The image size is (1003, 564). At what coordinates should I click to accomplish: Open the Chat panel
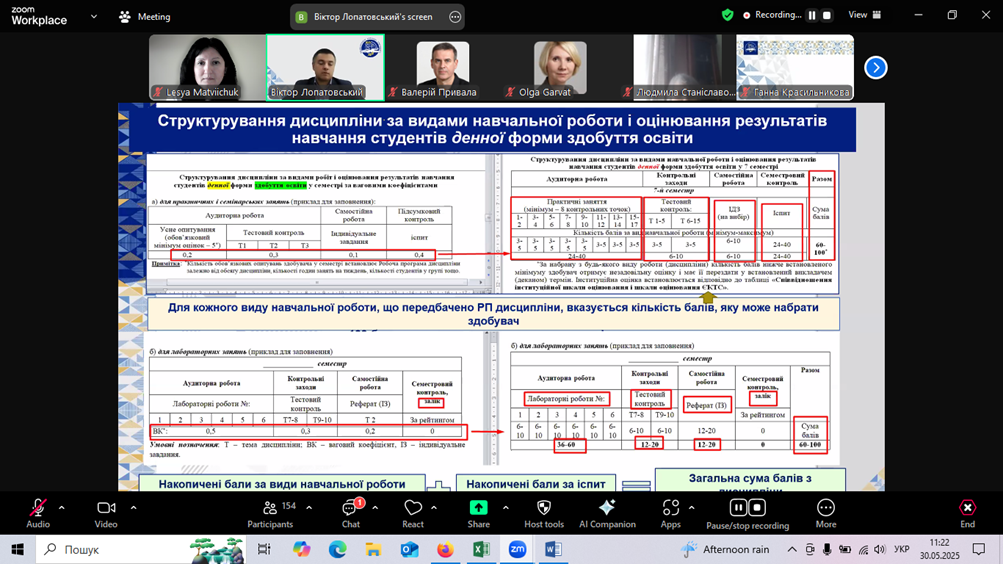[x=351, y=513]
